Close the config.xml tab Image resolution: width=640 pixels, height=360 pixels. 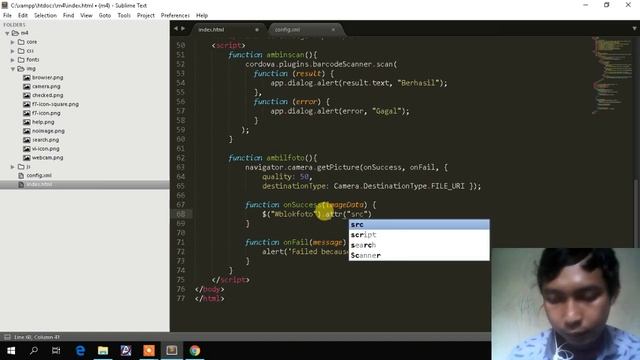point(333,30)
